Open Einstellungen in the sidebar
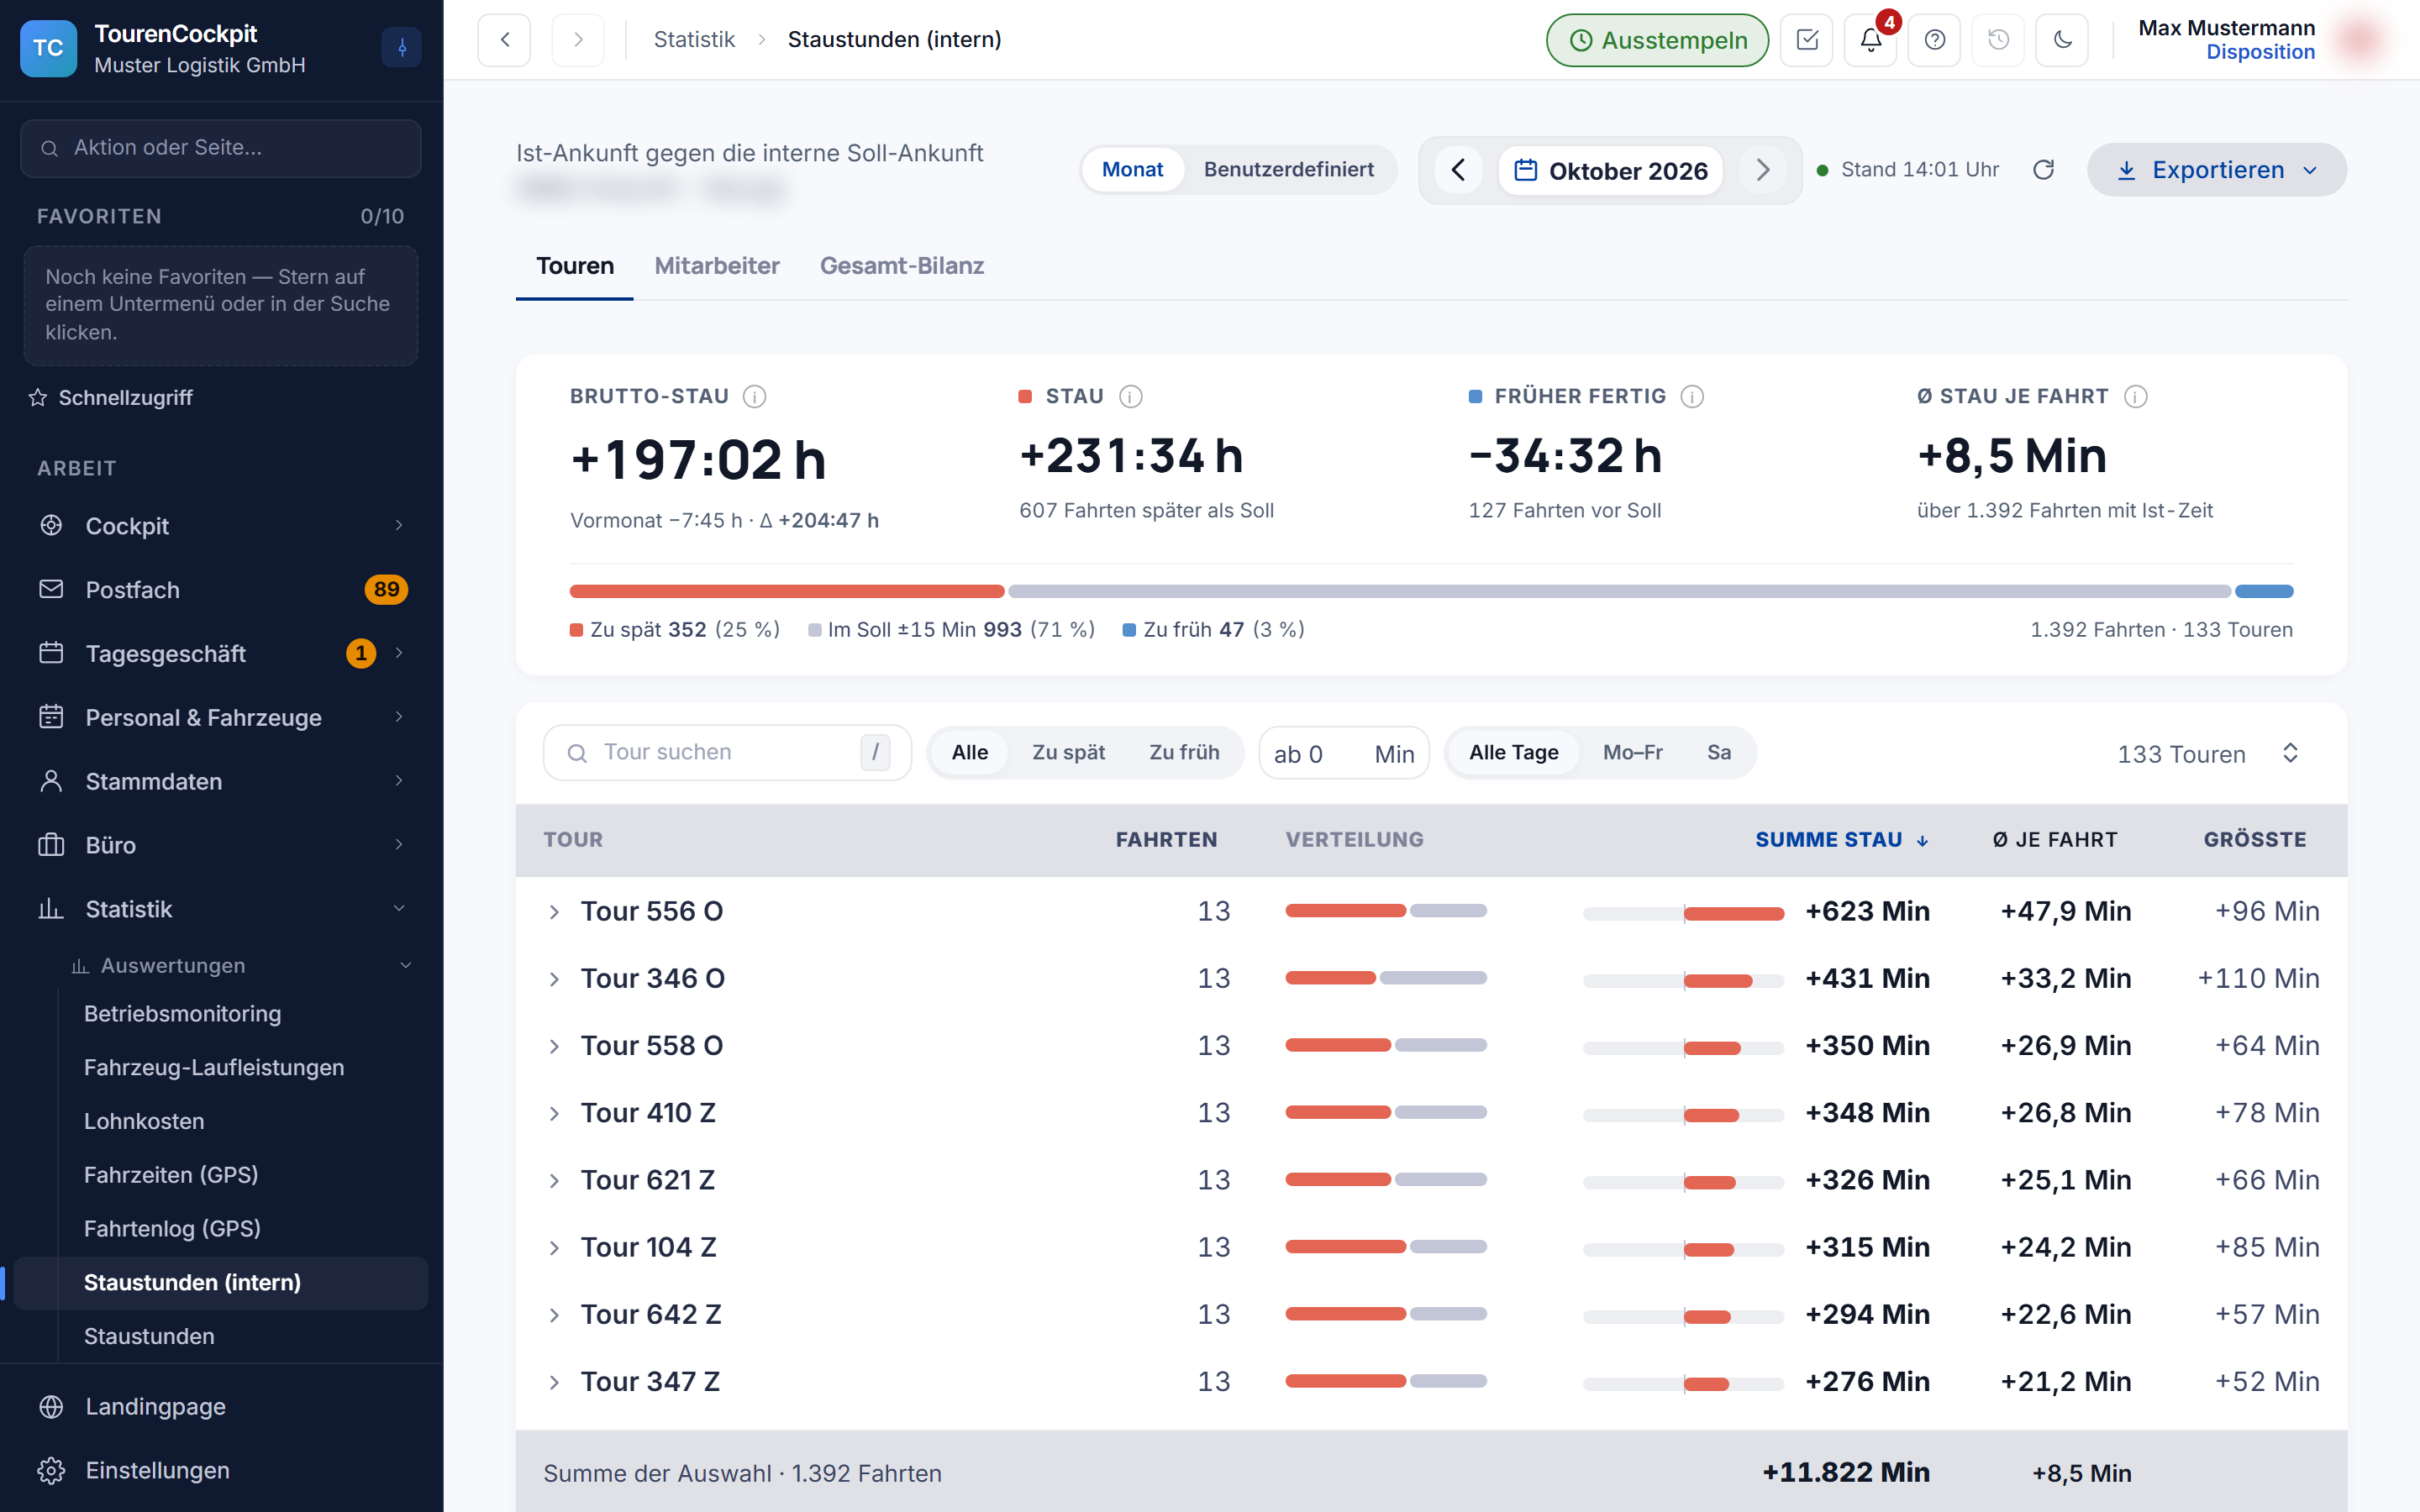The width and height of the screenshot is (2420, 1512). click(221, 1470)
